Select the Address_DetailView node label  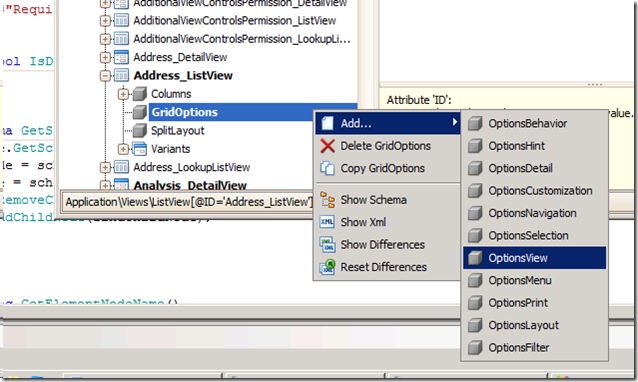coord(180,57)
